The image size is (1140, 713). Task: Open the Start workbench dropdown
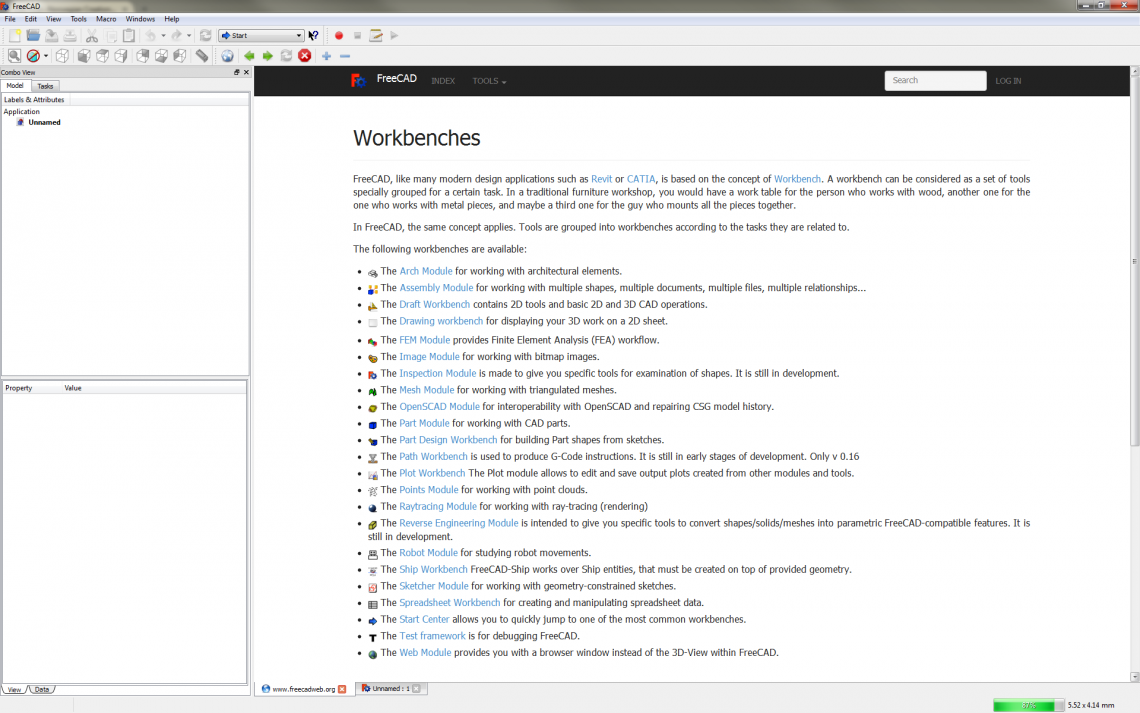[x=261, y=36]
